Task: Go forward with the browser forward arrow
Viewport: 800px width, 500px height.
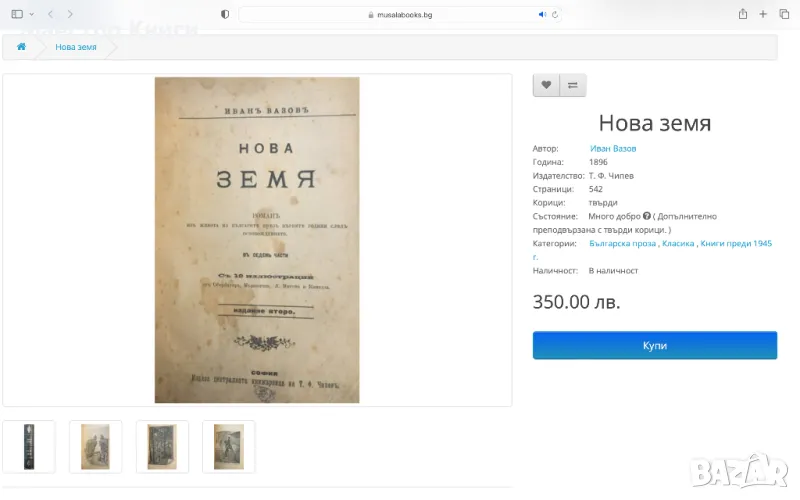Action: (x=70, y=14)
